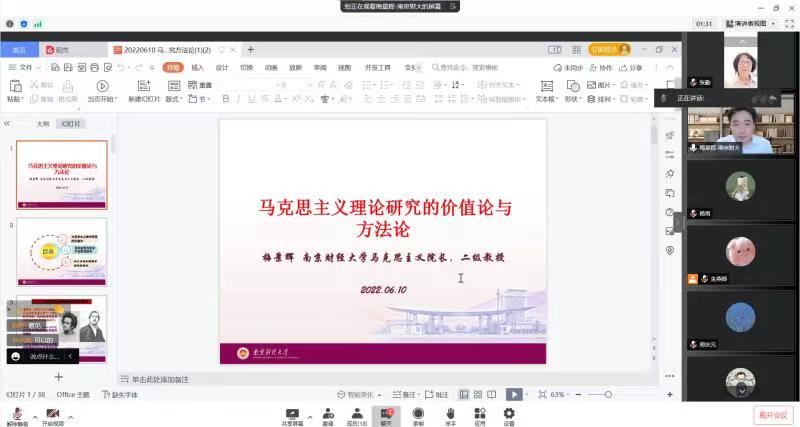Click the 新建幻灯片 new slide button

point(143,92)
